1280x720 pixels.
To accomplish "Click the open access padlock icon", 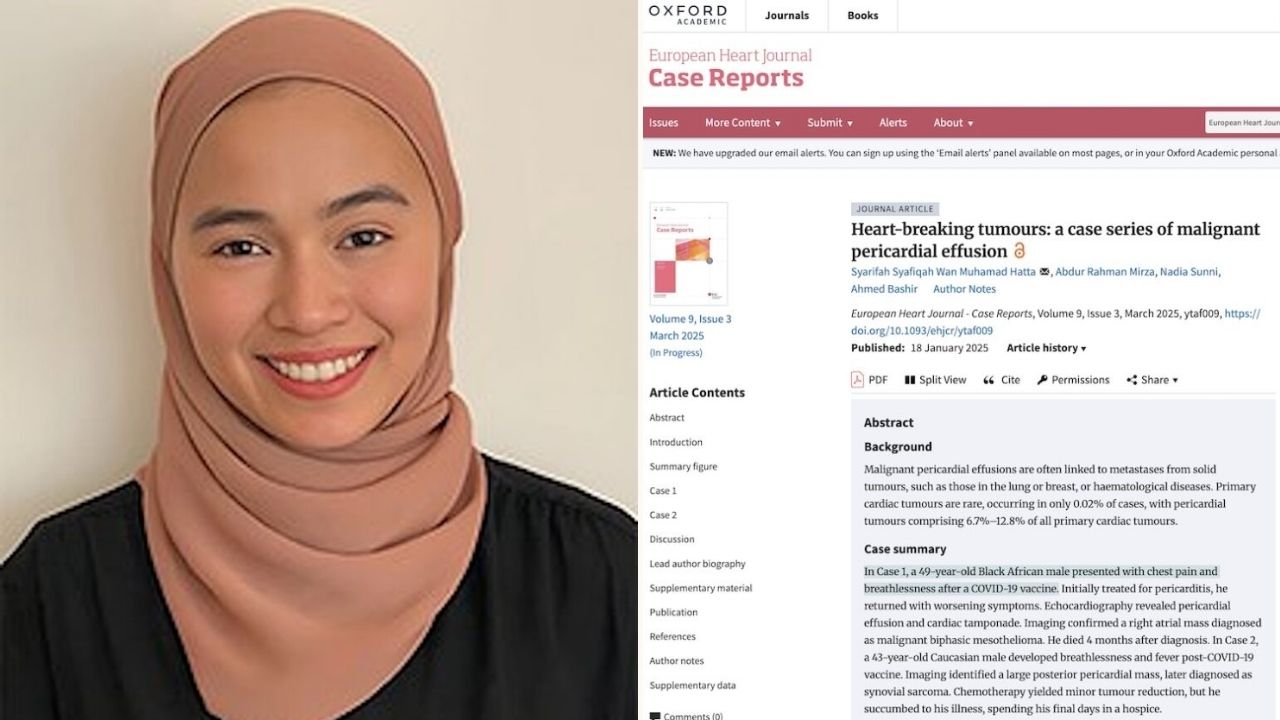I will (x=1020, y=251).
